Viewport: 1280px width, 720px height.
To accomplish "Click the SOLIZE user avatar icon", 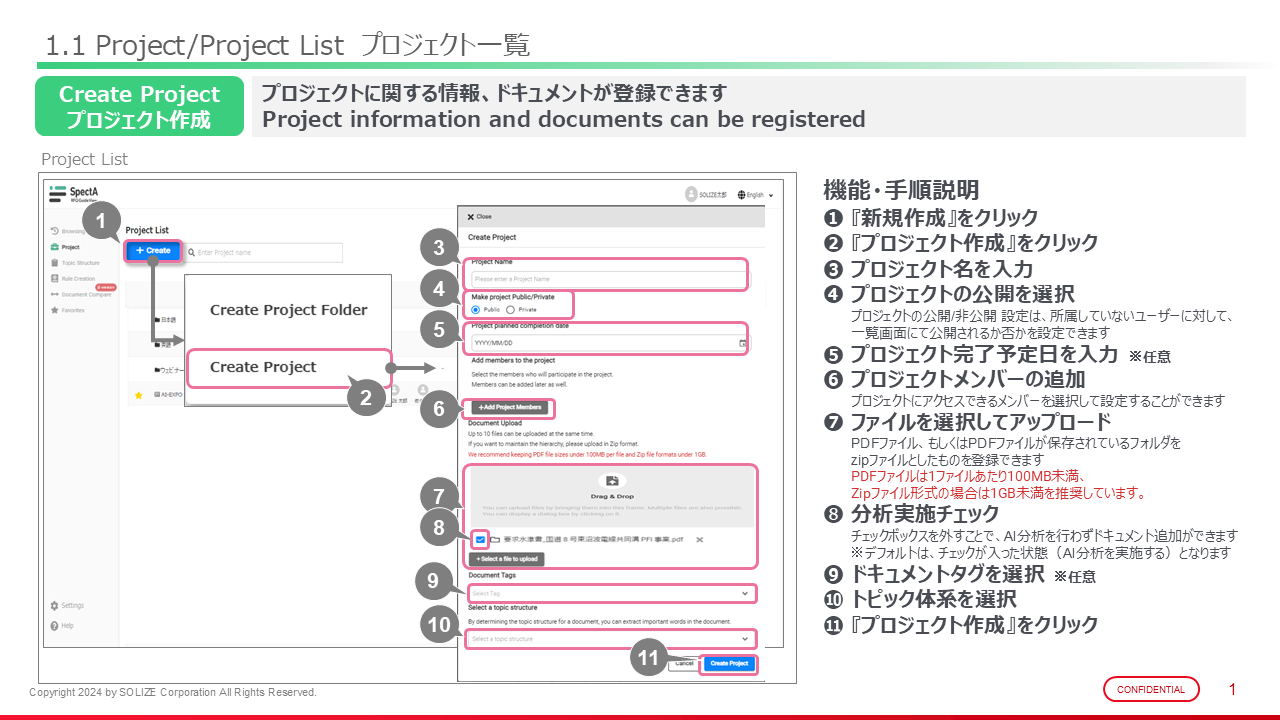I will click(691, 194).
